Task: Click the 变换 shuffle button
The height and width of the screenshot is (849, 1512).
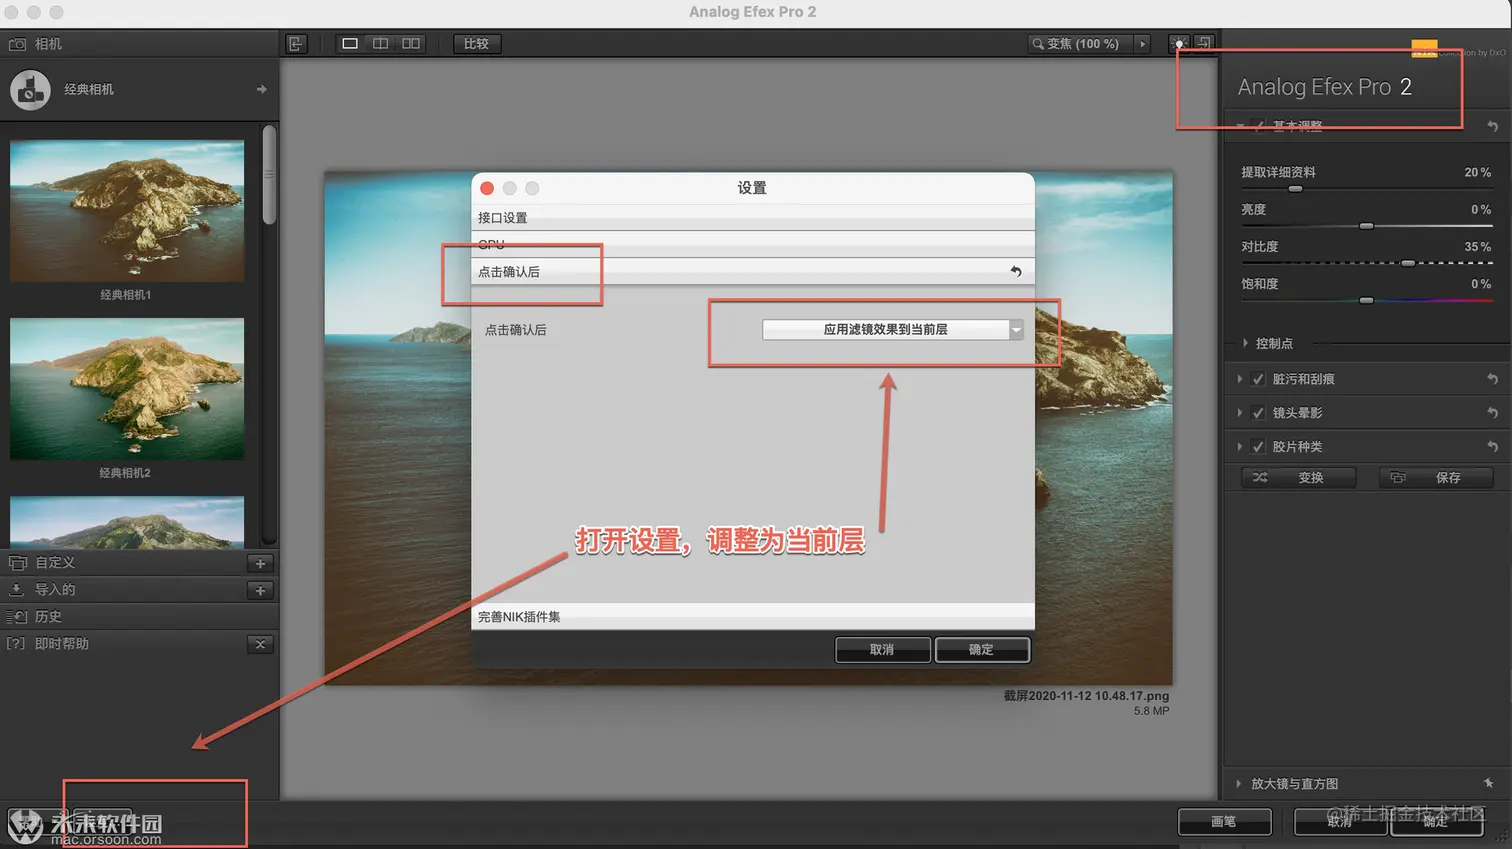Action: (1298, 478)
